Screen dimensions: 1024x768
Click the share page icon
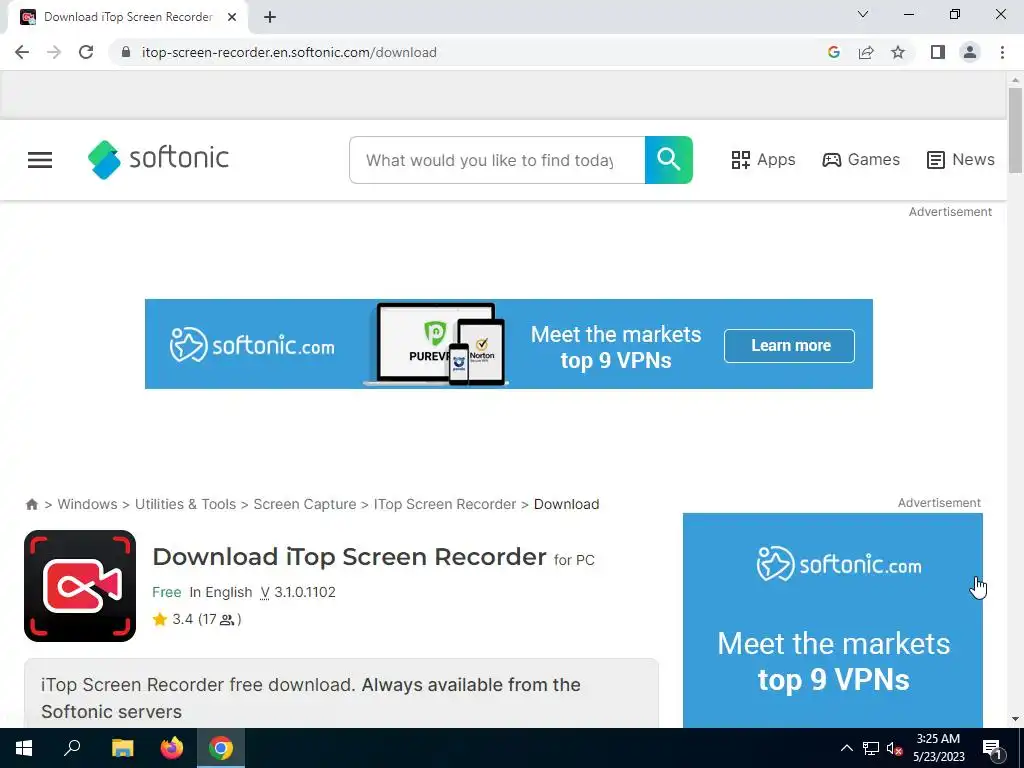tap(866, 52)
